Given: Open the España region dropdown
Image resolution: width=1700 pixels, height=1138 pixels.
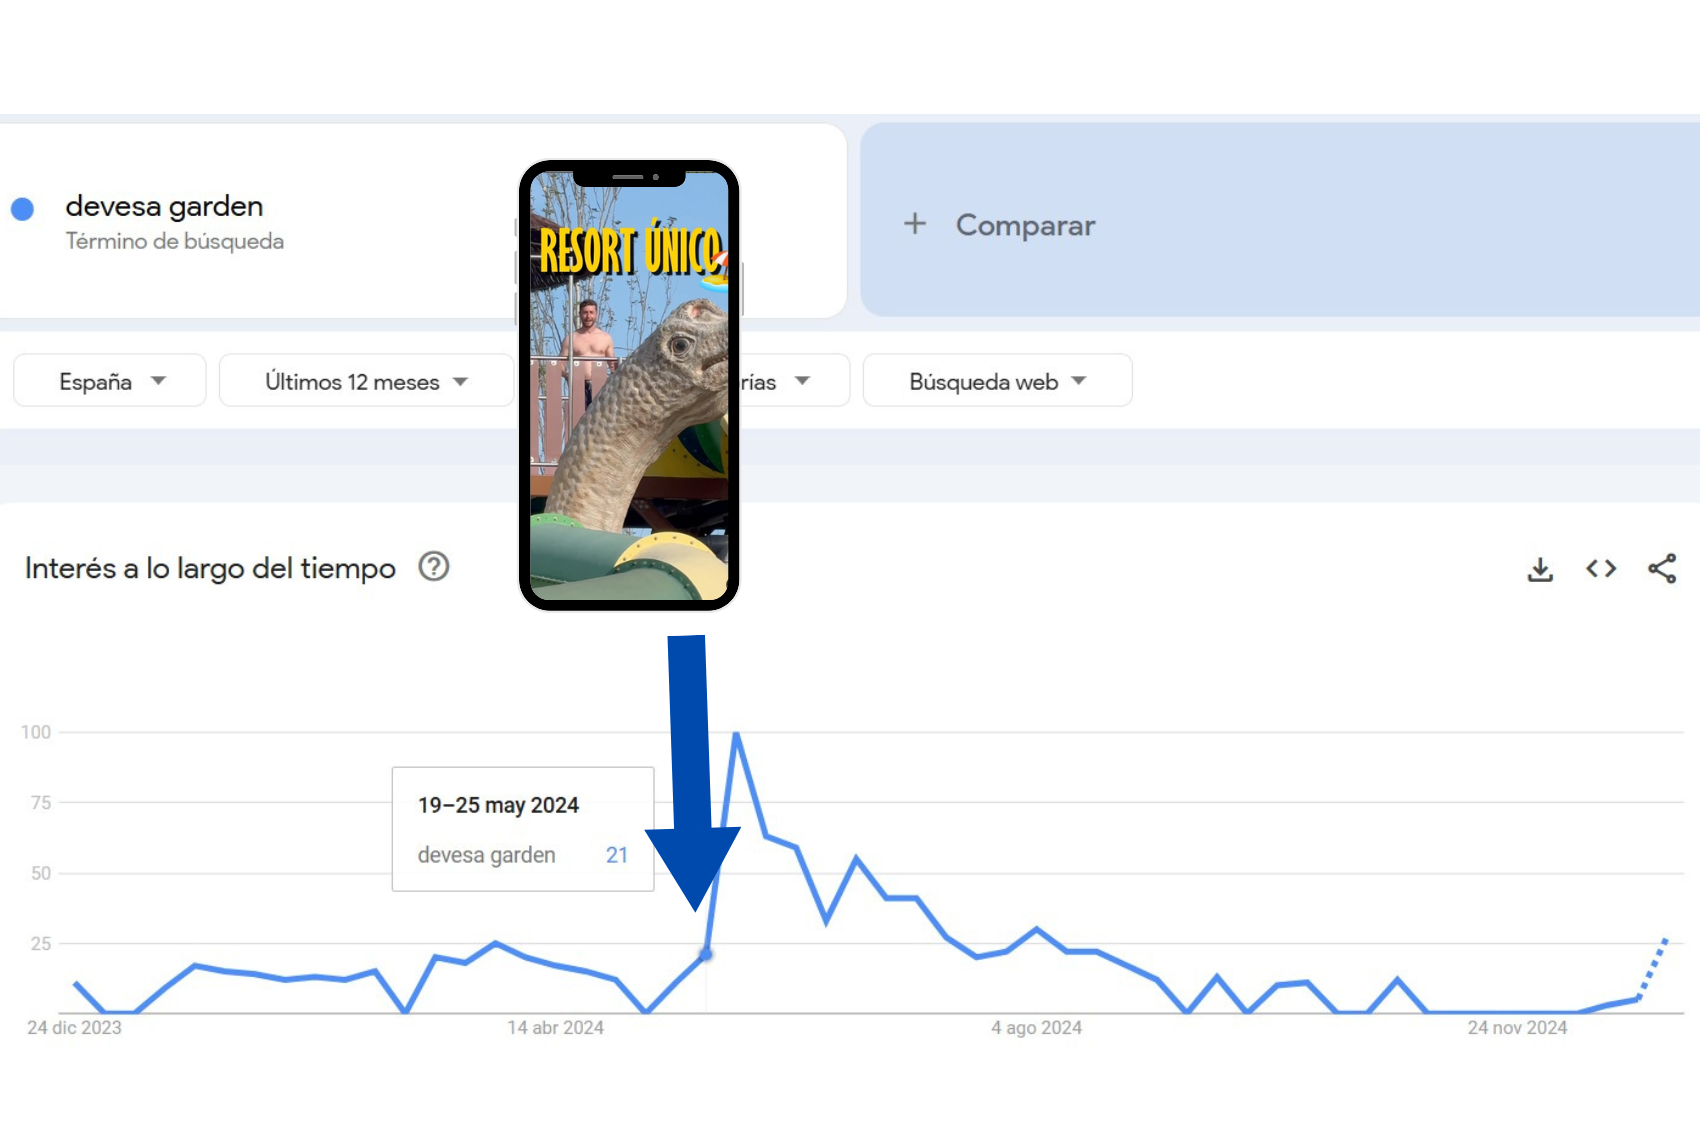Looking at the screenshot, I should pos(110,381).
